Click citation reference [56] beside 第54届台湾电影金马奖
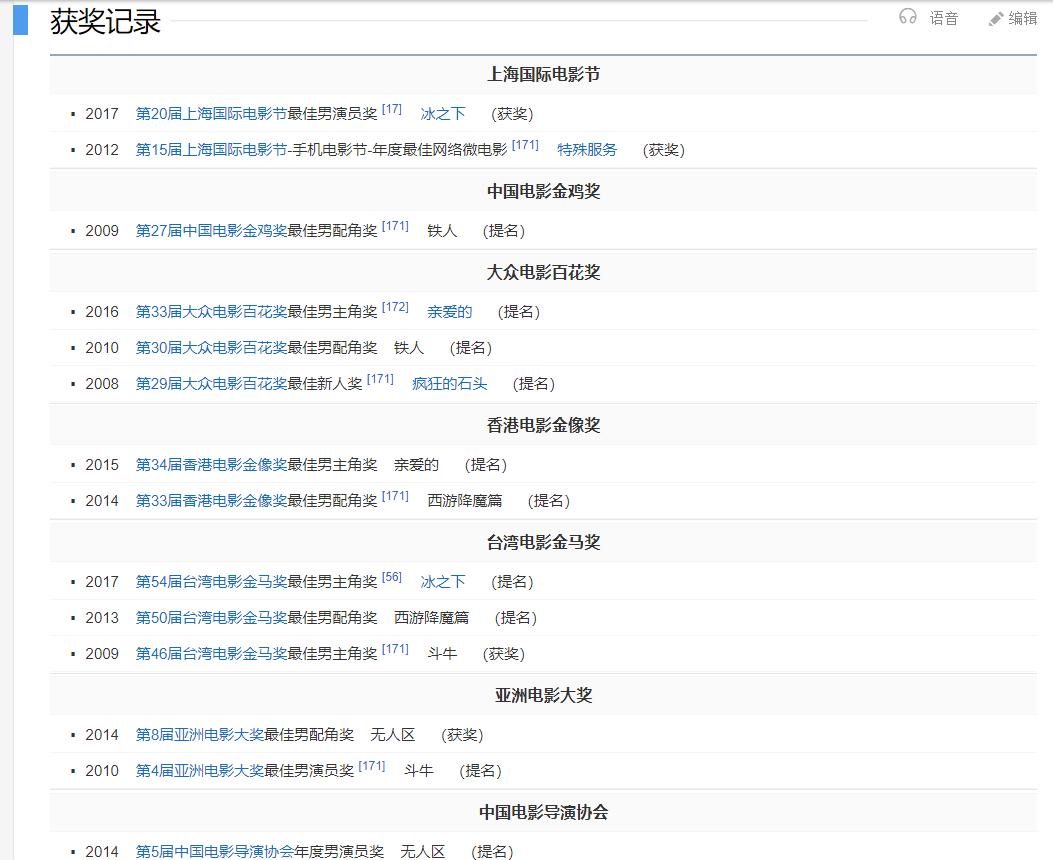 point(389,577)
